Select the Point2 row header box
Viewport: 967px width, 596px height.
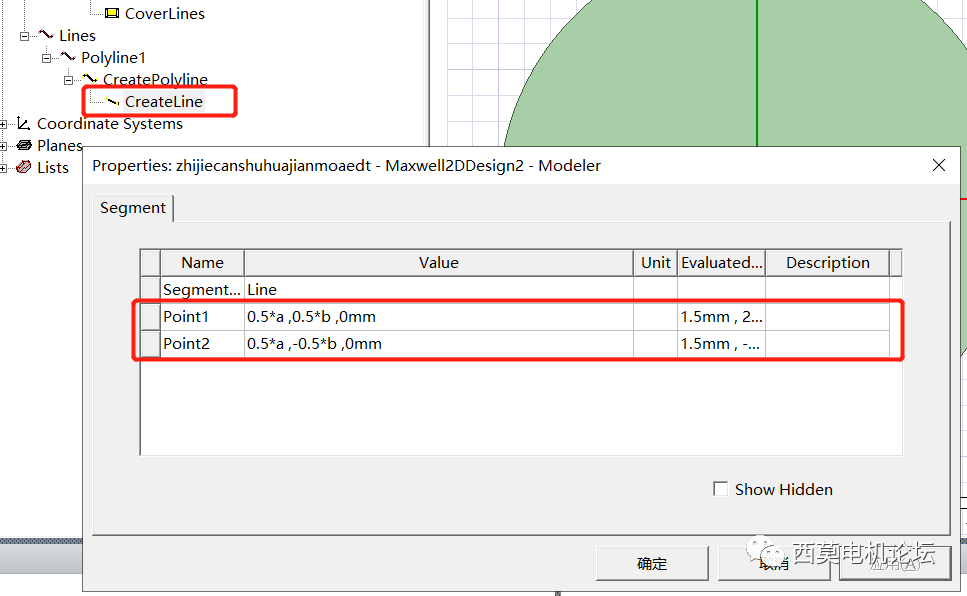click(x=150, y=344)
